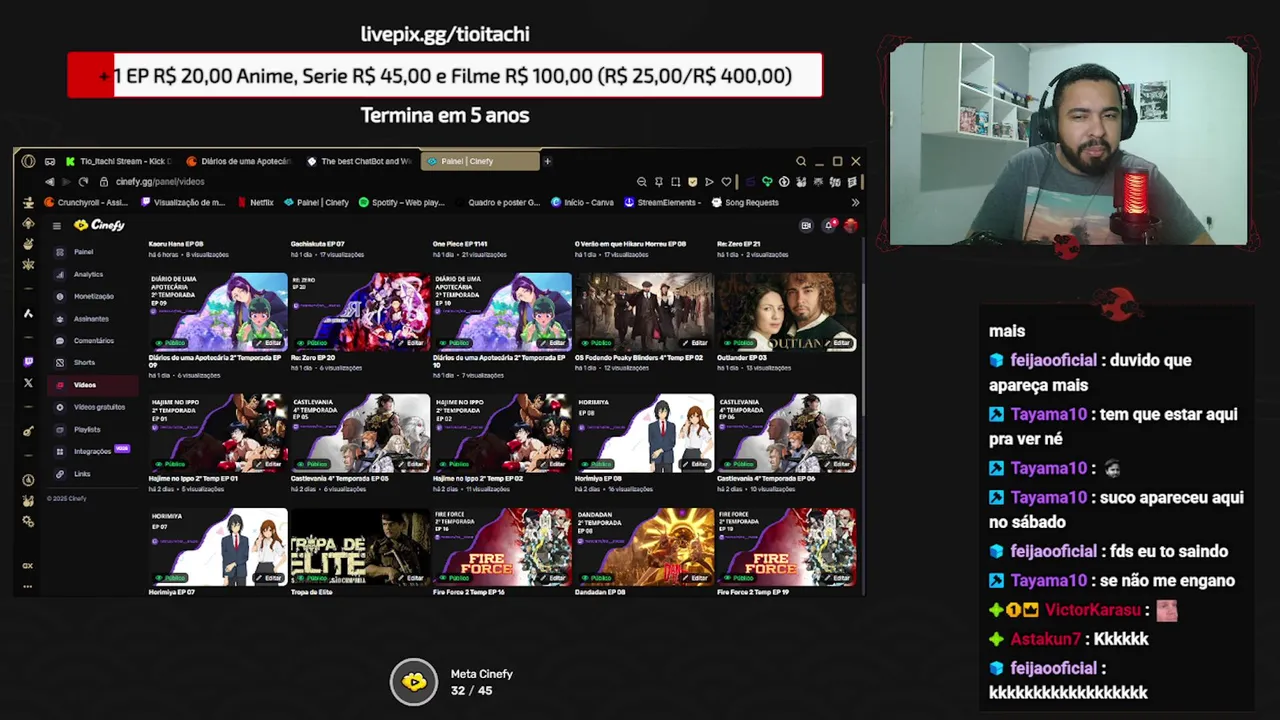Viewport: 1280px width, 720px height.
Task: Edit Castlevania 4° Temporada EP 05
Action: coord(411,464)
